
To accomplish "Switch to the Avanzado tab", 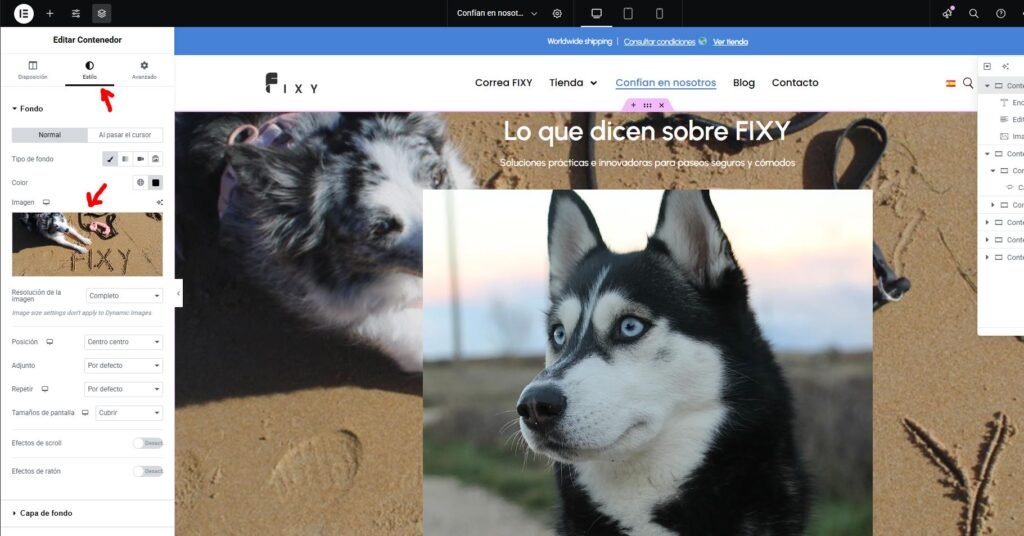I will click(144, 69).
